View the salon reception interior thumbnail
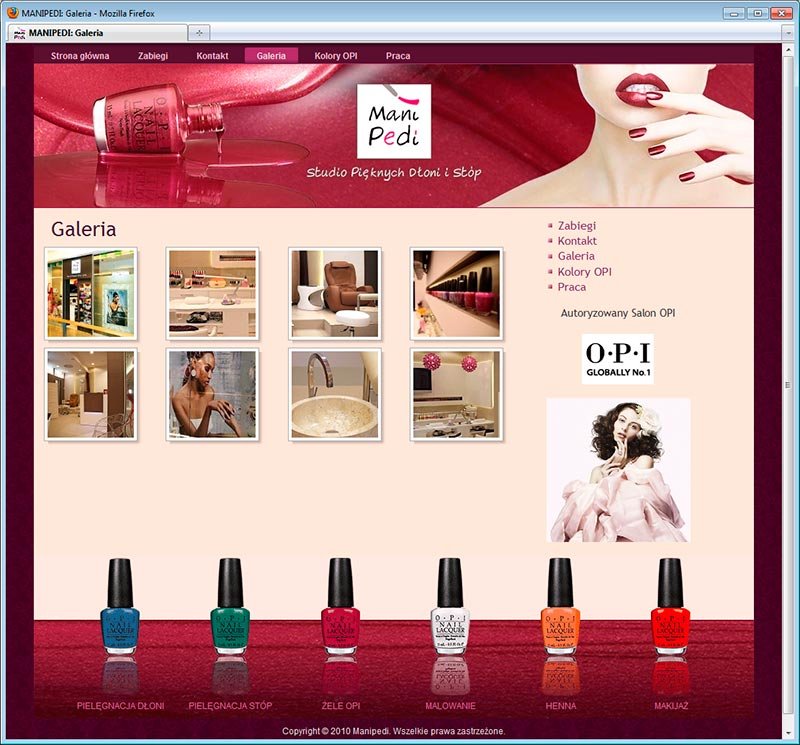Screen dimensions: 800x745 (91, 394)
